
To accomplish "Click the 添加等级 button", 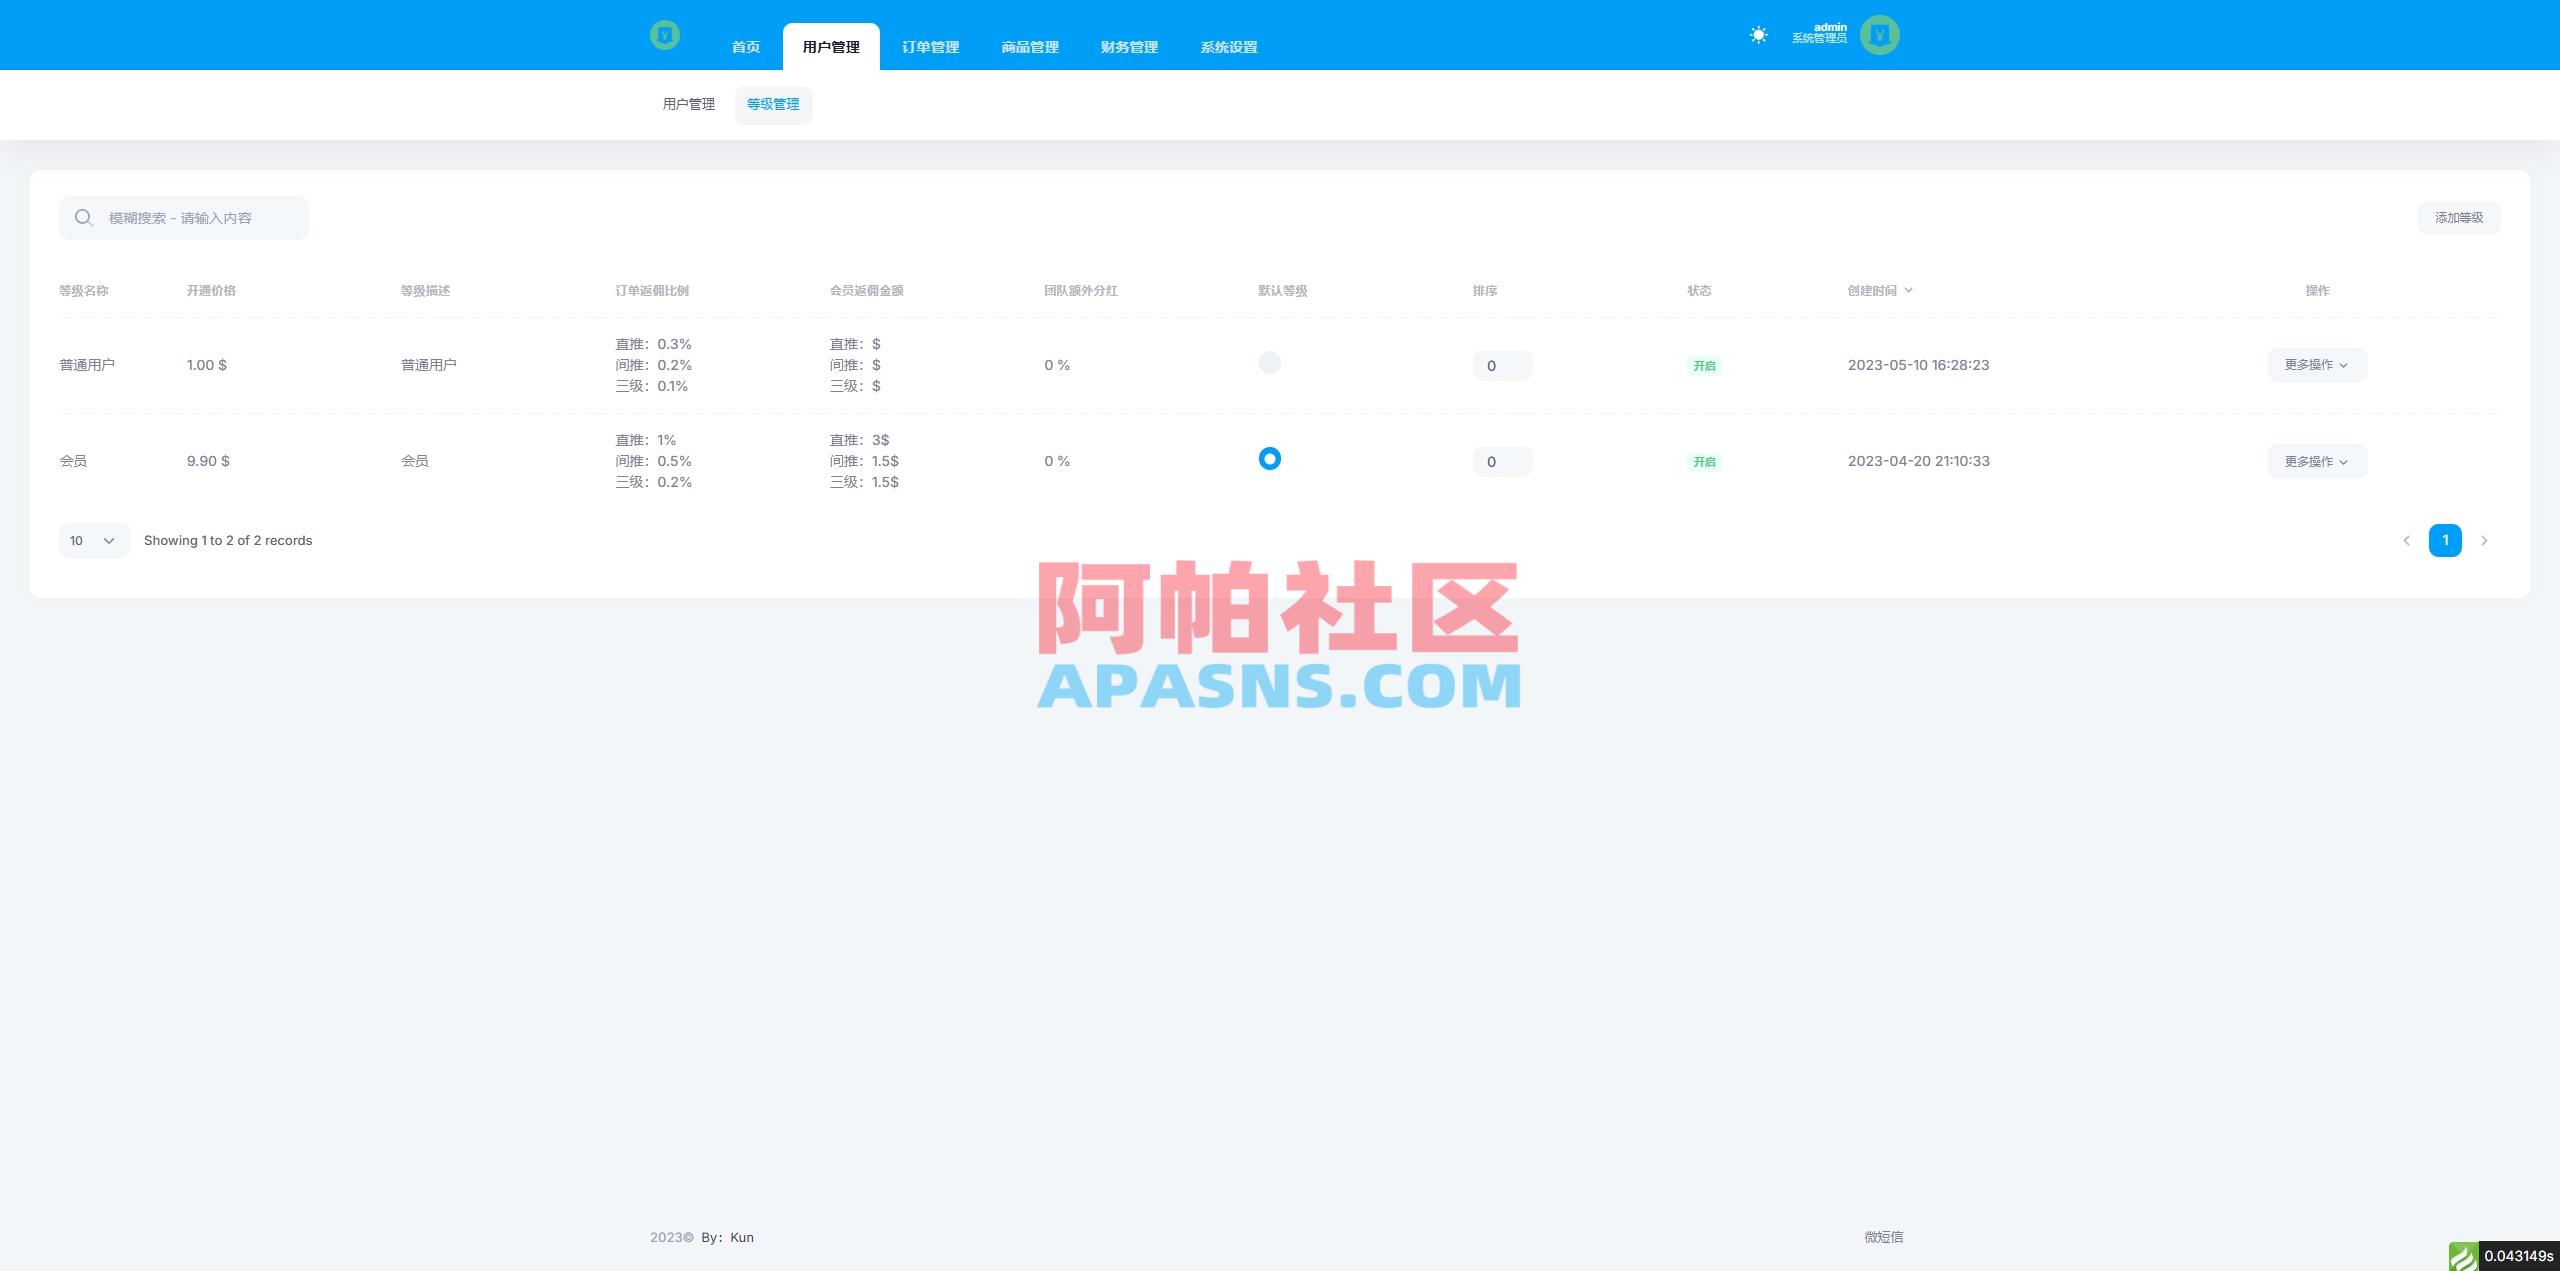I will 2458,217.
